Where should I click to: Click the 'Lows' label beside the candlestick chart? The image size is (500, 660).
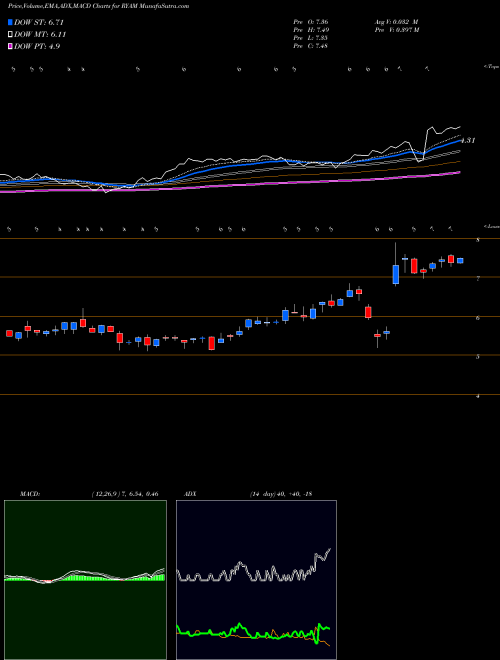(x=491, y=226)
